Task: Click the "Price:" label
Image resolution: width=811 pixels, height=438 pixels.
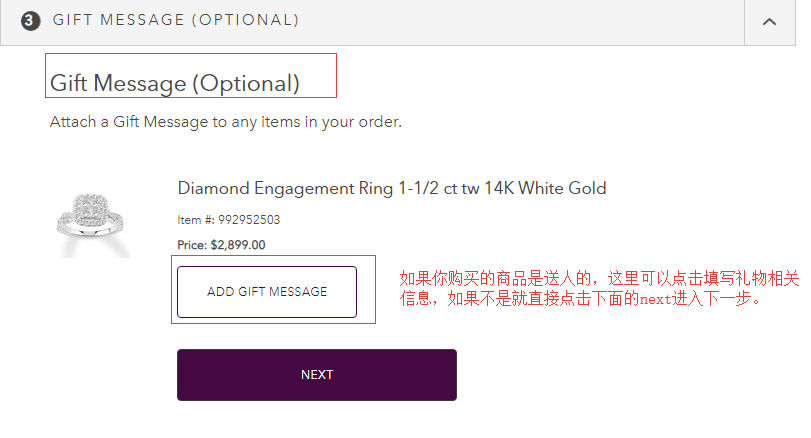Action: click(x=192, y=244)
